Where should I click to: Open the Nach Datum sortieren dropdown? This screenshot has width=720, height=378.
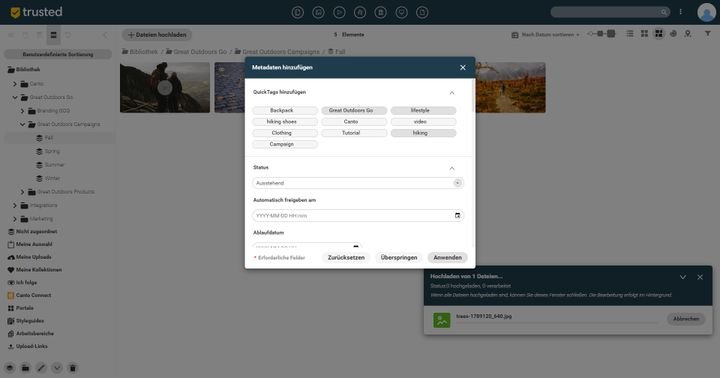[x=546, y=34]
